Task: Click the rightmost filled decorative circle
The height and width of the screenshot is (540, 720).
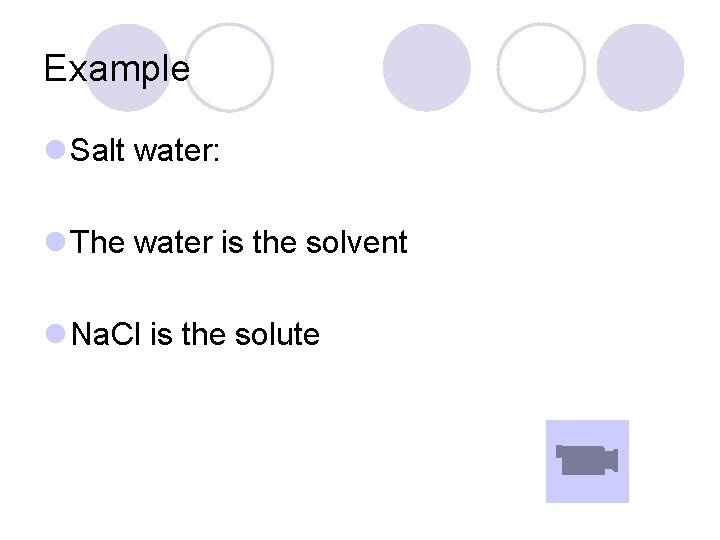Action: (x=640, y=67)
